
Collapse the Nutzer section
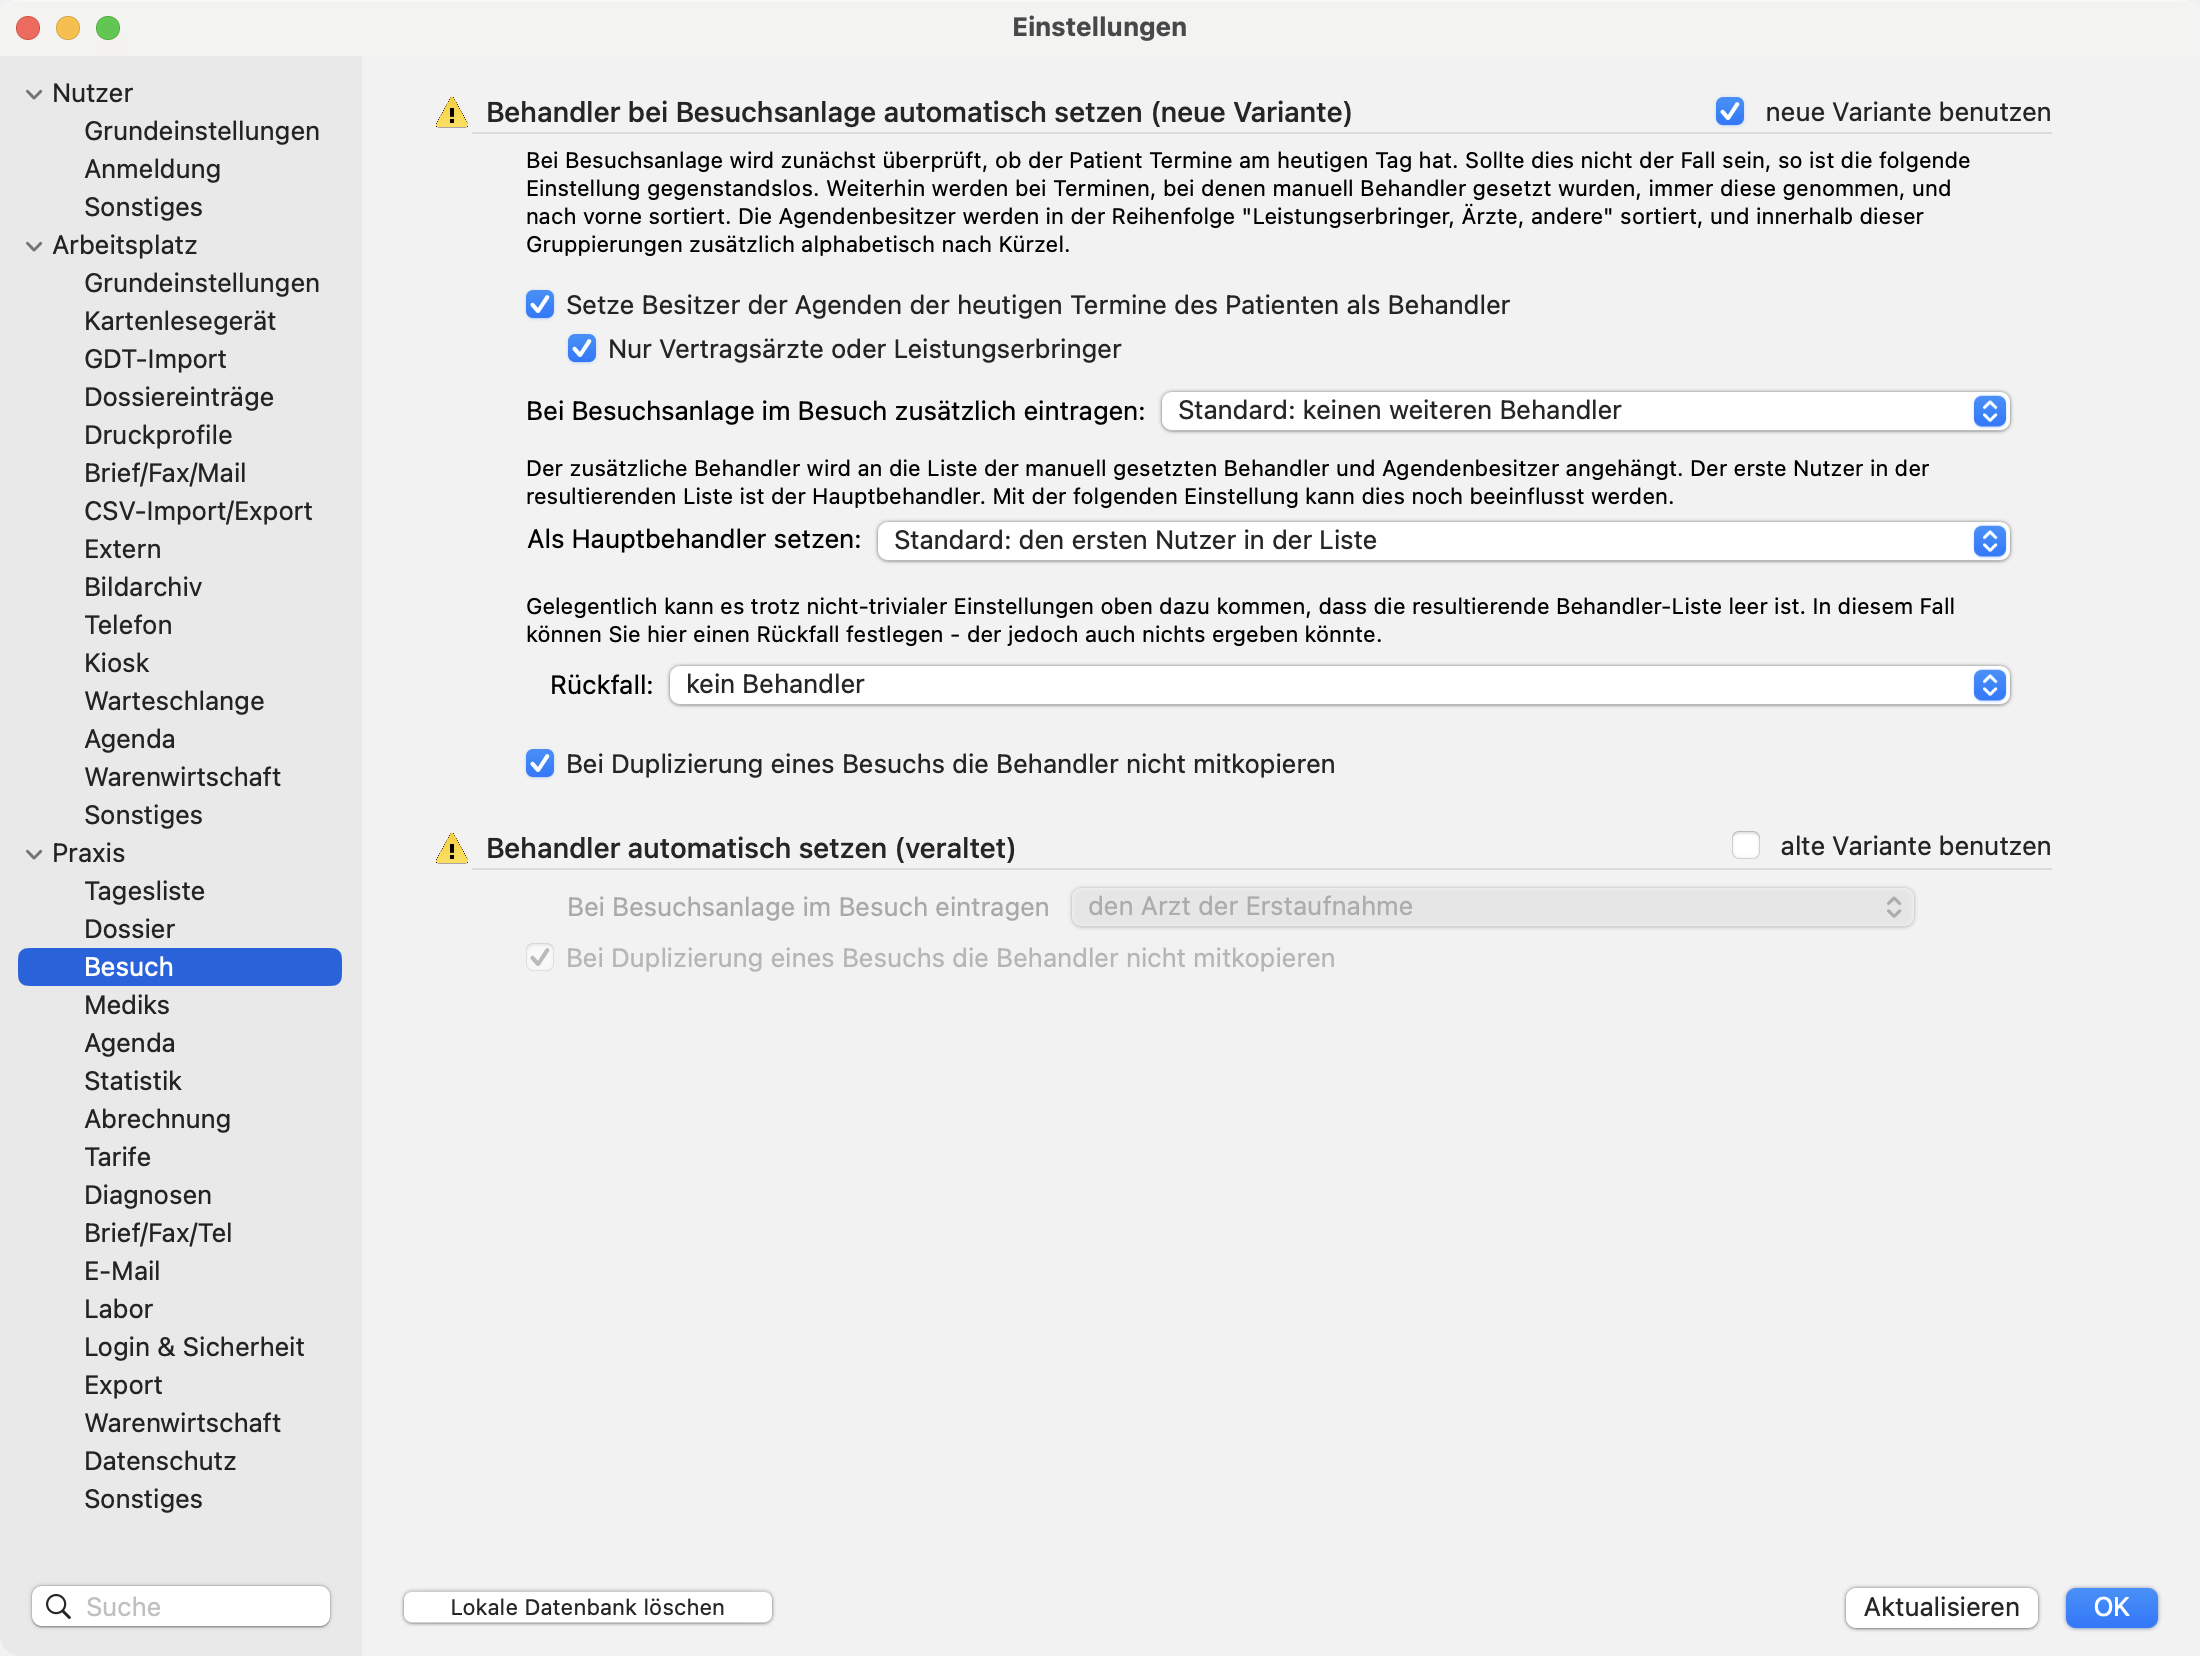pos(34,94)
